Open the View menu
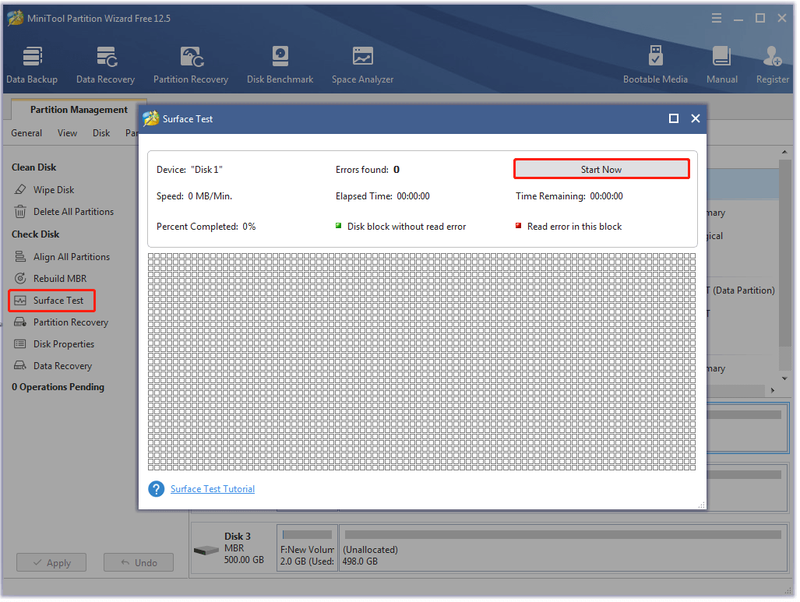Image resolution: width=800 pixels, height=602 pixels. (67, 133)
